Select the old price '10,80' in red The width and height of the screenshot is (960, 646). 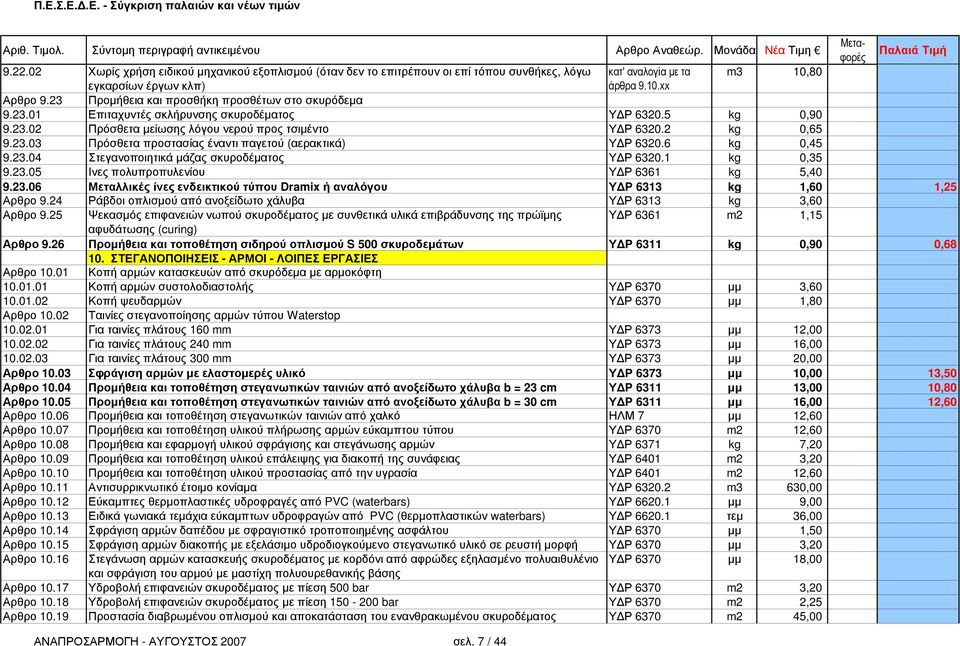click(942, 388)
